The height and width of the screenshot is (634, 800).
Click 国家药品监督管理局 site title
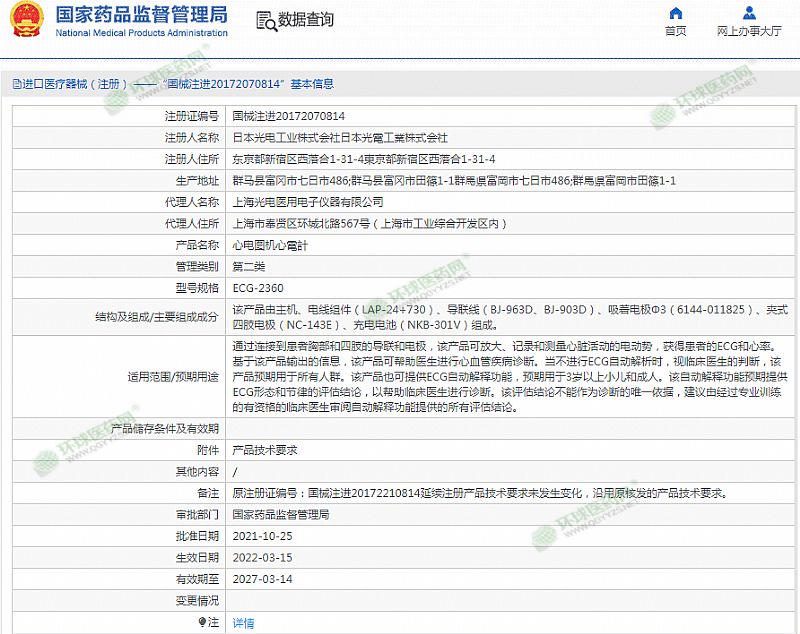pos(140,14)
